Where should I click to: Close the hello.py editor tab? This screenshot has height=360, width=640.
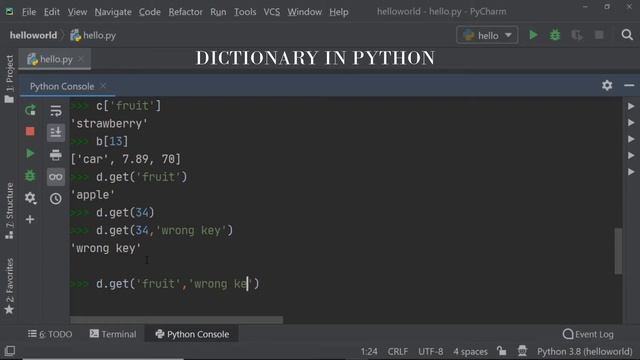pos(81,59)
